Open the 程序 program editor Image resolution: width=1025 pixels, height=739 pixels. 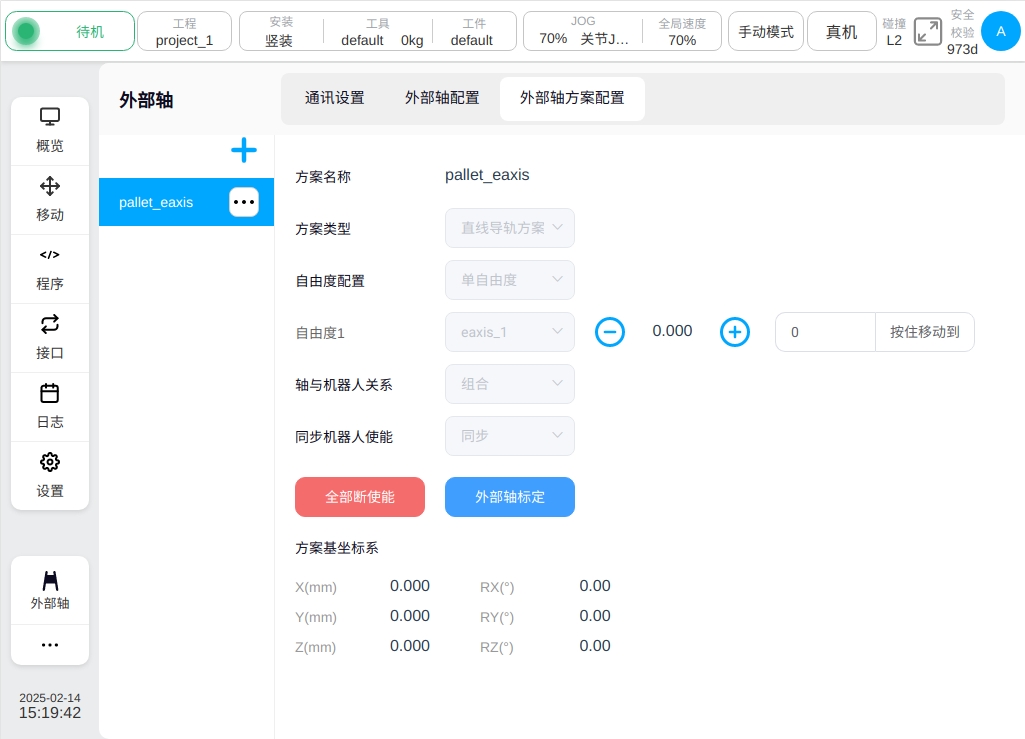point(50,269)
